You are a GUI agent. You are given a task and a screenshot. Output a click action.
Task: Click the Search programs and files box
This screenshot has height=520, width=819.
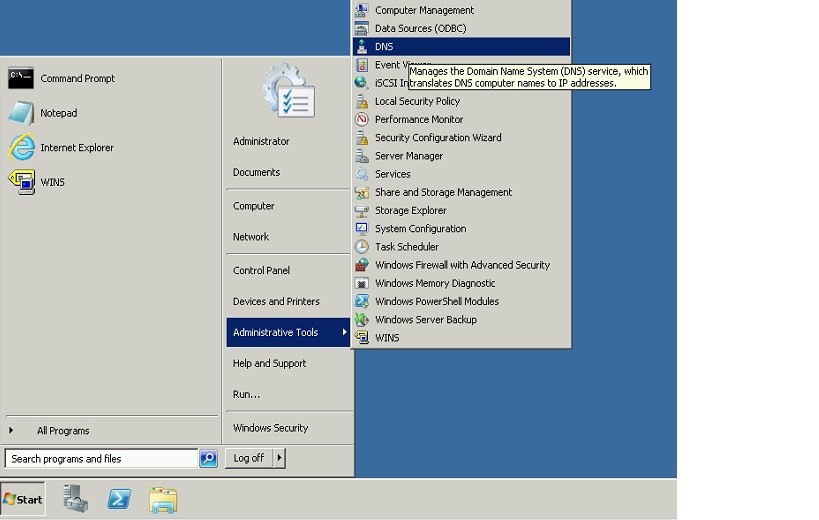click(x=101, y=458)
